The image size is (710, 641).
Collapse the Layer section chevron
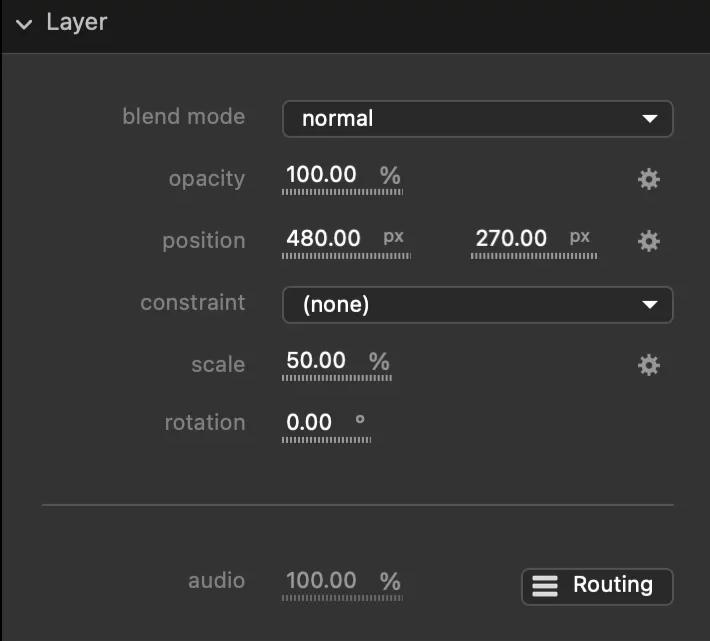(24, 24)
